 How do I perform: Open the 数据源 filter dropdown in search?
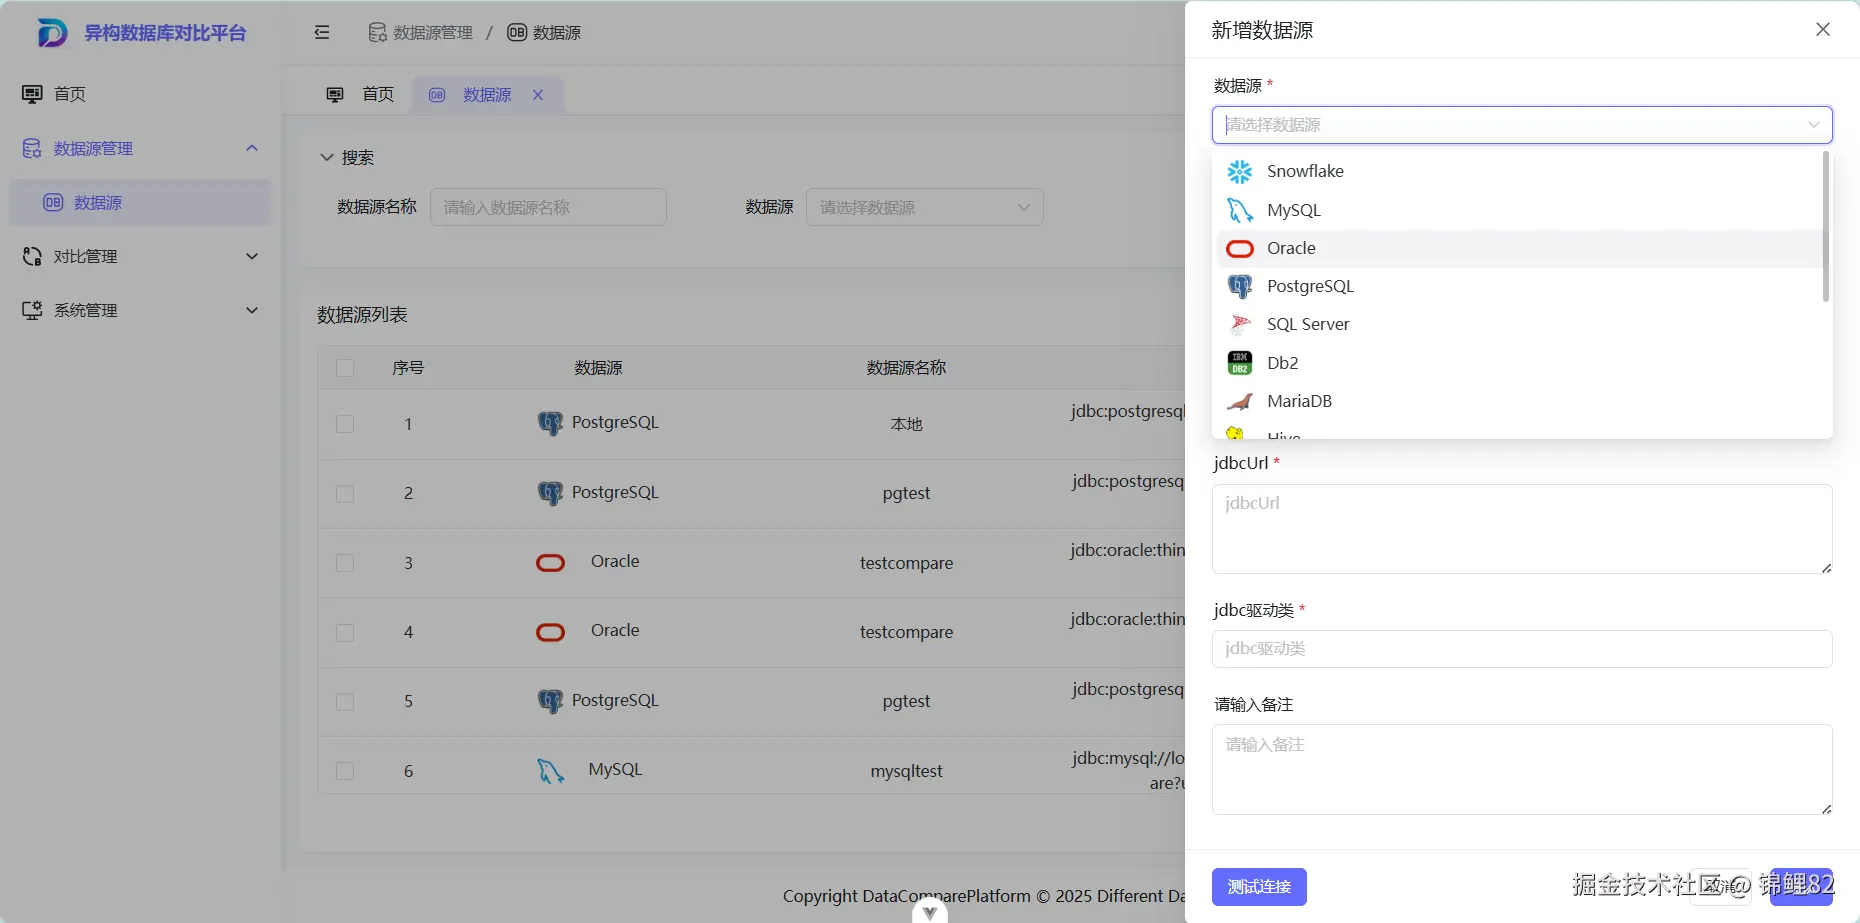(925, 207)
